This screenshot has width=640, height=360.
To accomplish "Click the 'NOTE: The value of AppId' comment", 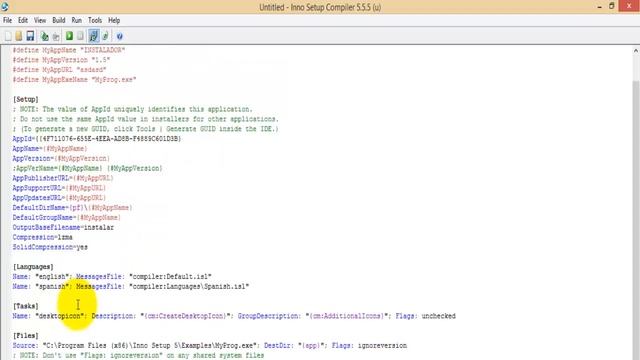I will coord(133,109).
